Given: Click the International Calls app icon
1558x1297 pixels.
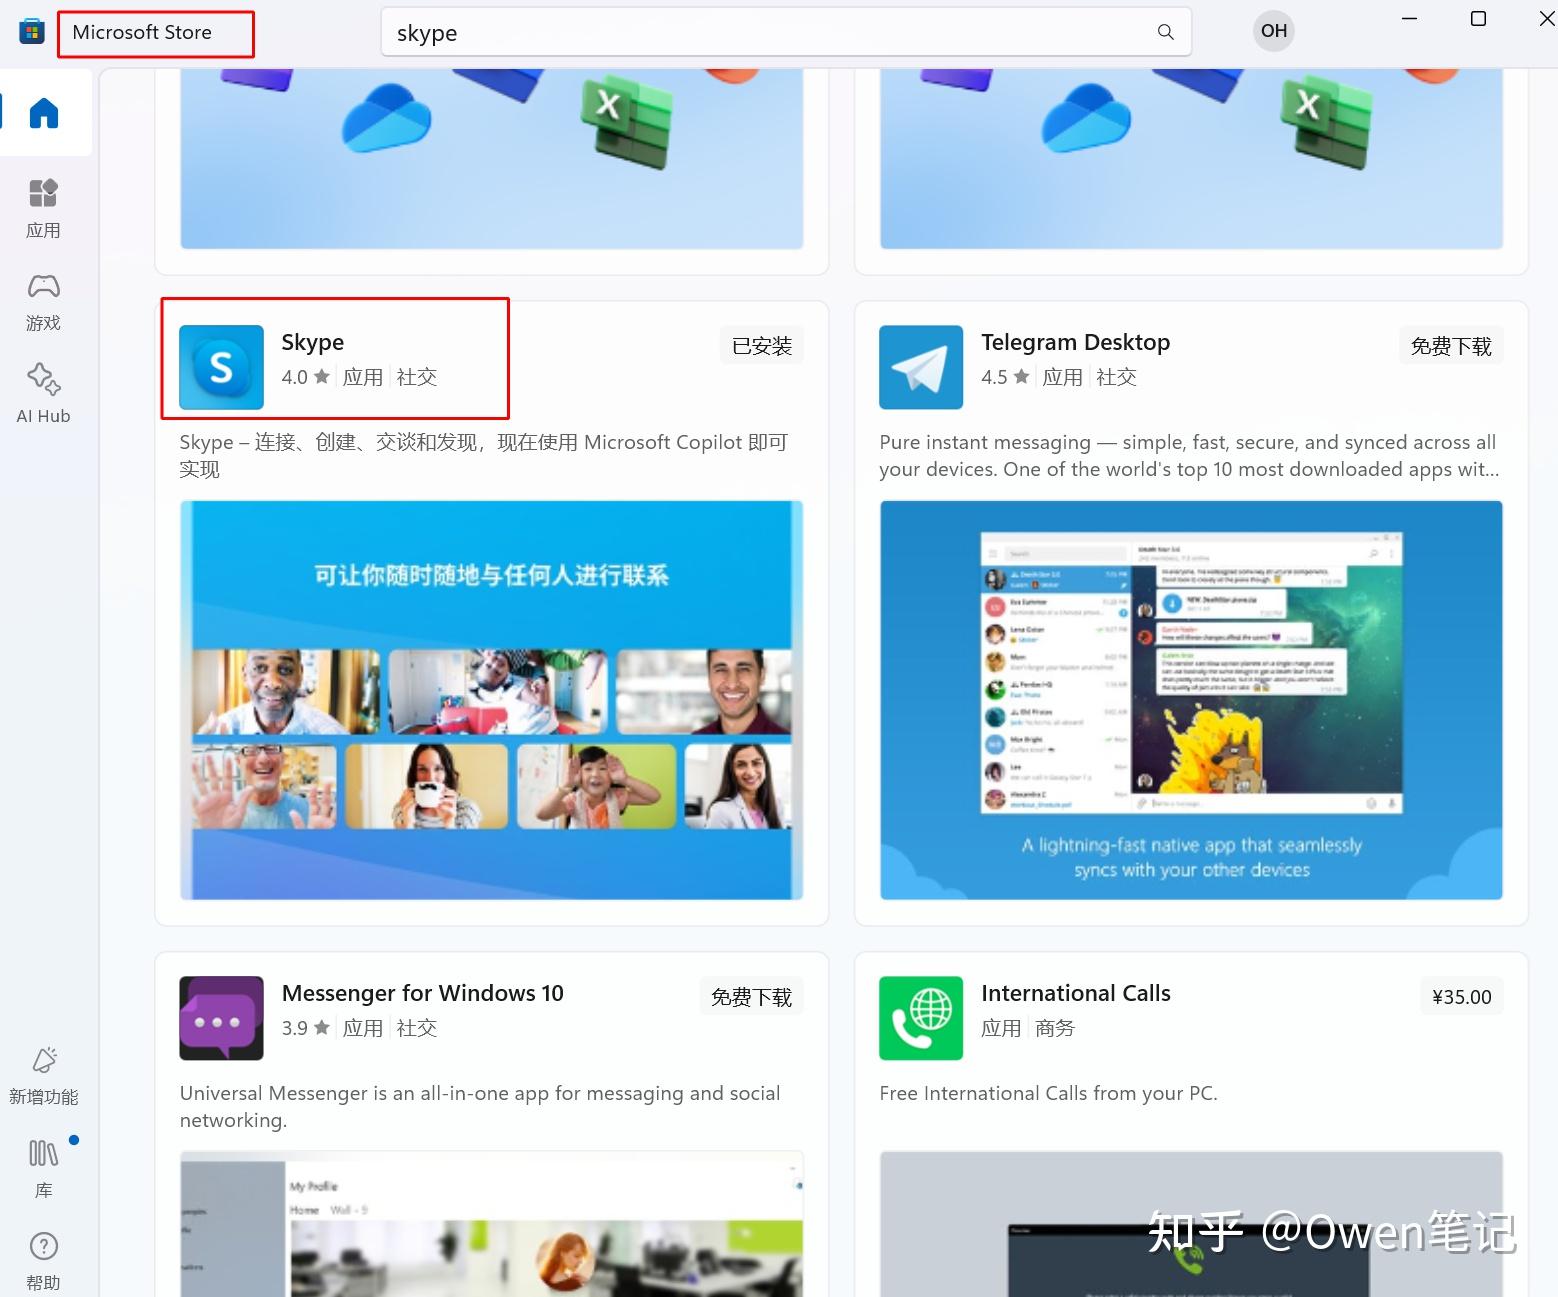Looking at the screenshot, I should pyautogui.click(x=921, y=1018).
